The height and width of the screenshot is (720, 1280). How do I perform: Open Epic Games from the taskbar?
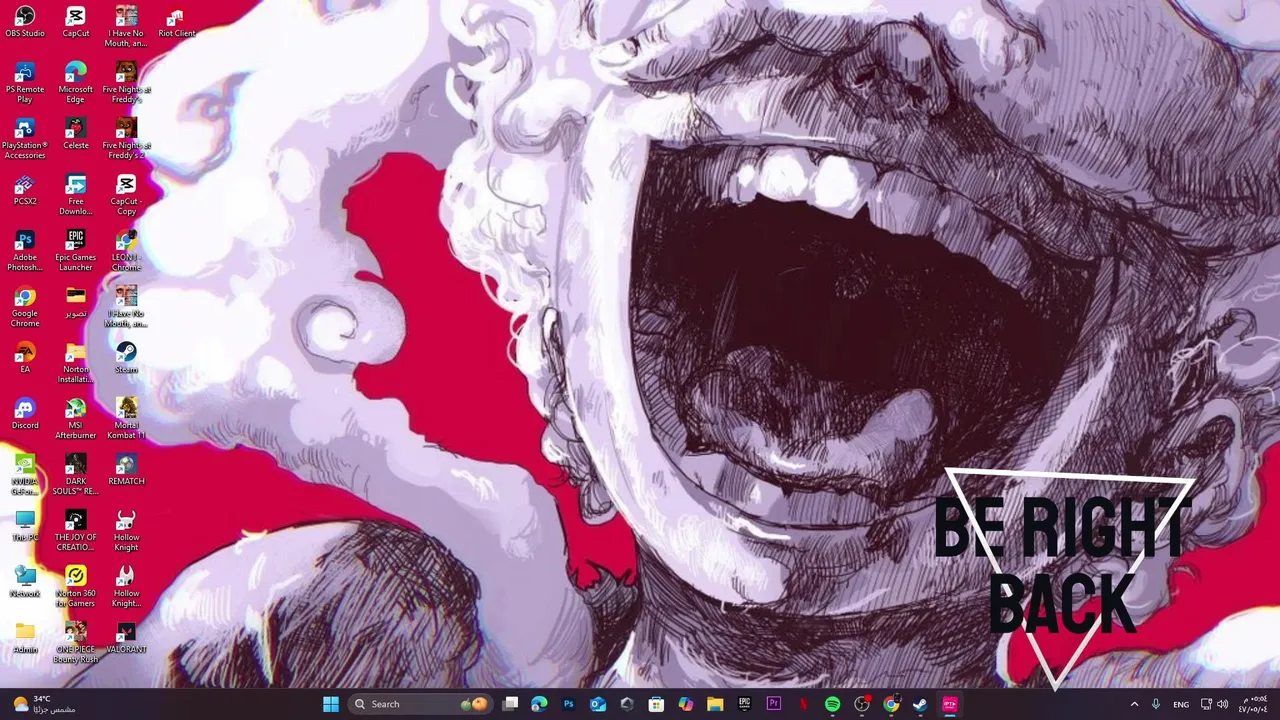point(744,704)
